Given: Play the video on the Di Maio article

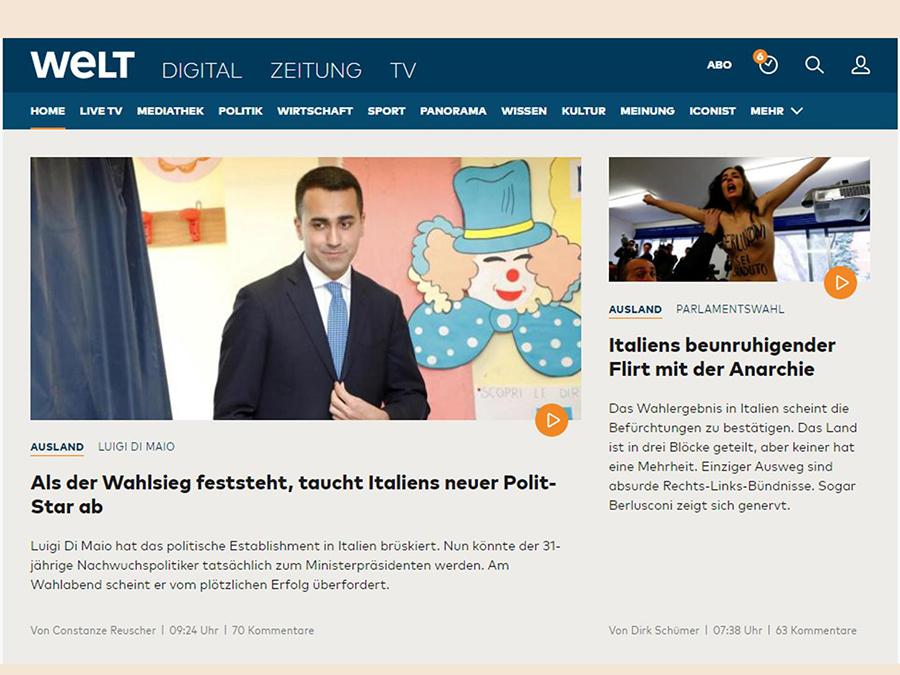Looking at the screenshot, I should 551,421.
